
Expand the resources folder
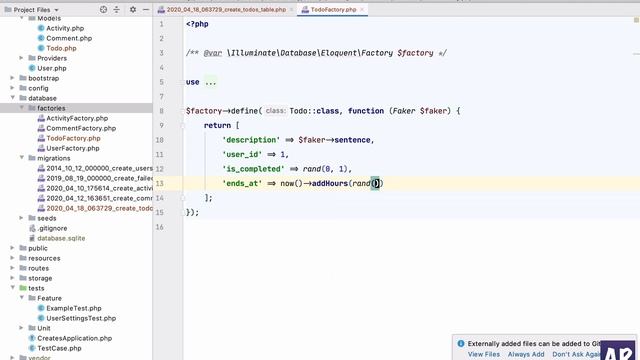click(12, 258)
